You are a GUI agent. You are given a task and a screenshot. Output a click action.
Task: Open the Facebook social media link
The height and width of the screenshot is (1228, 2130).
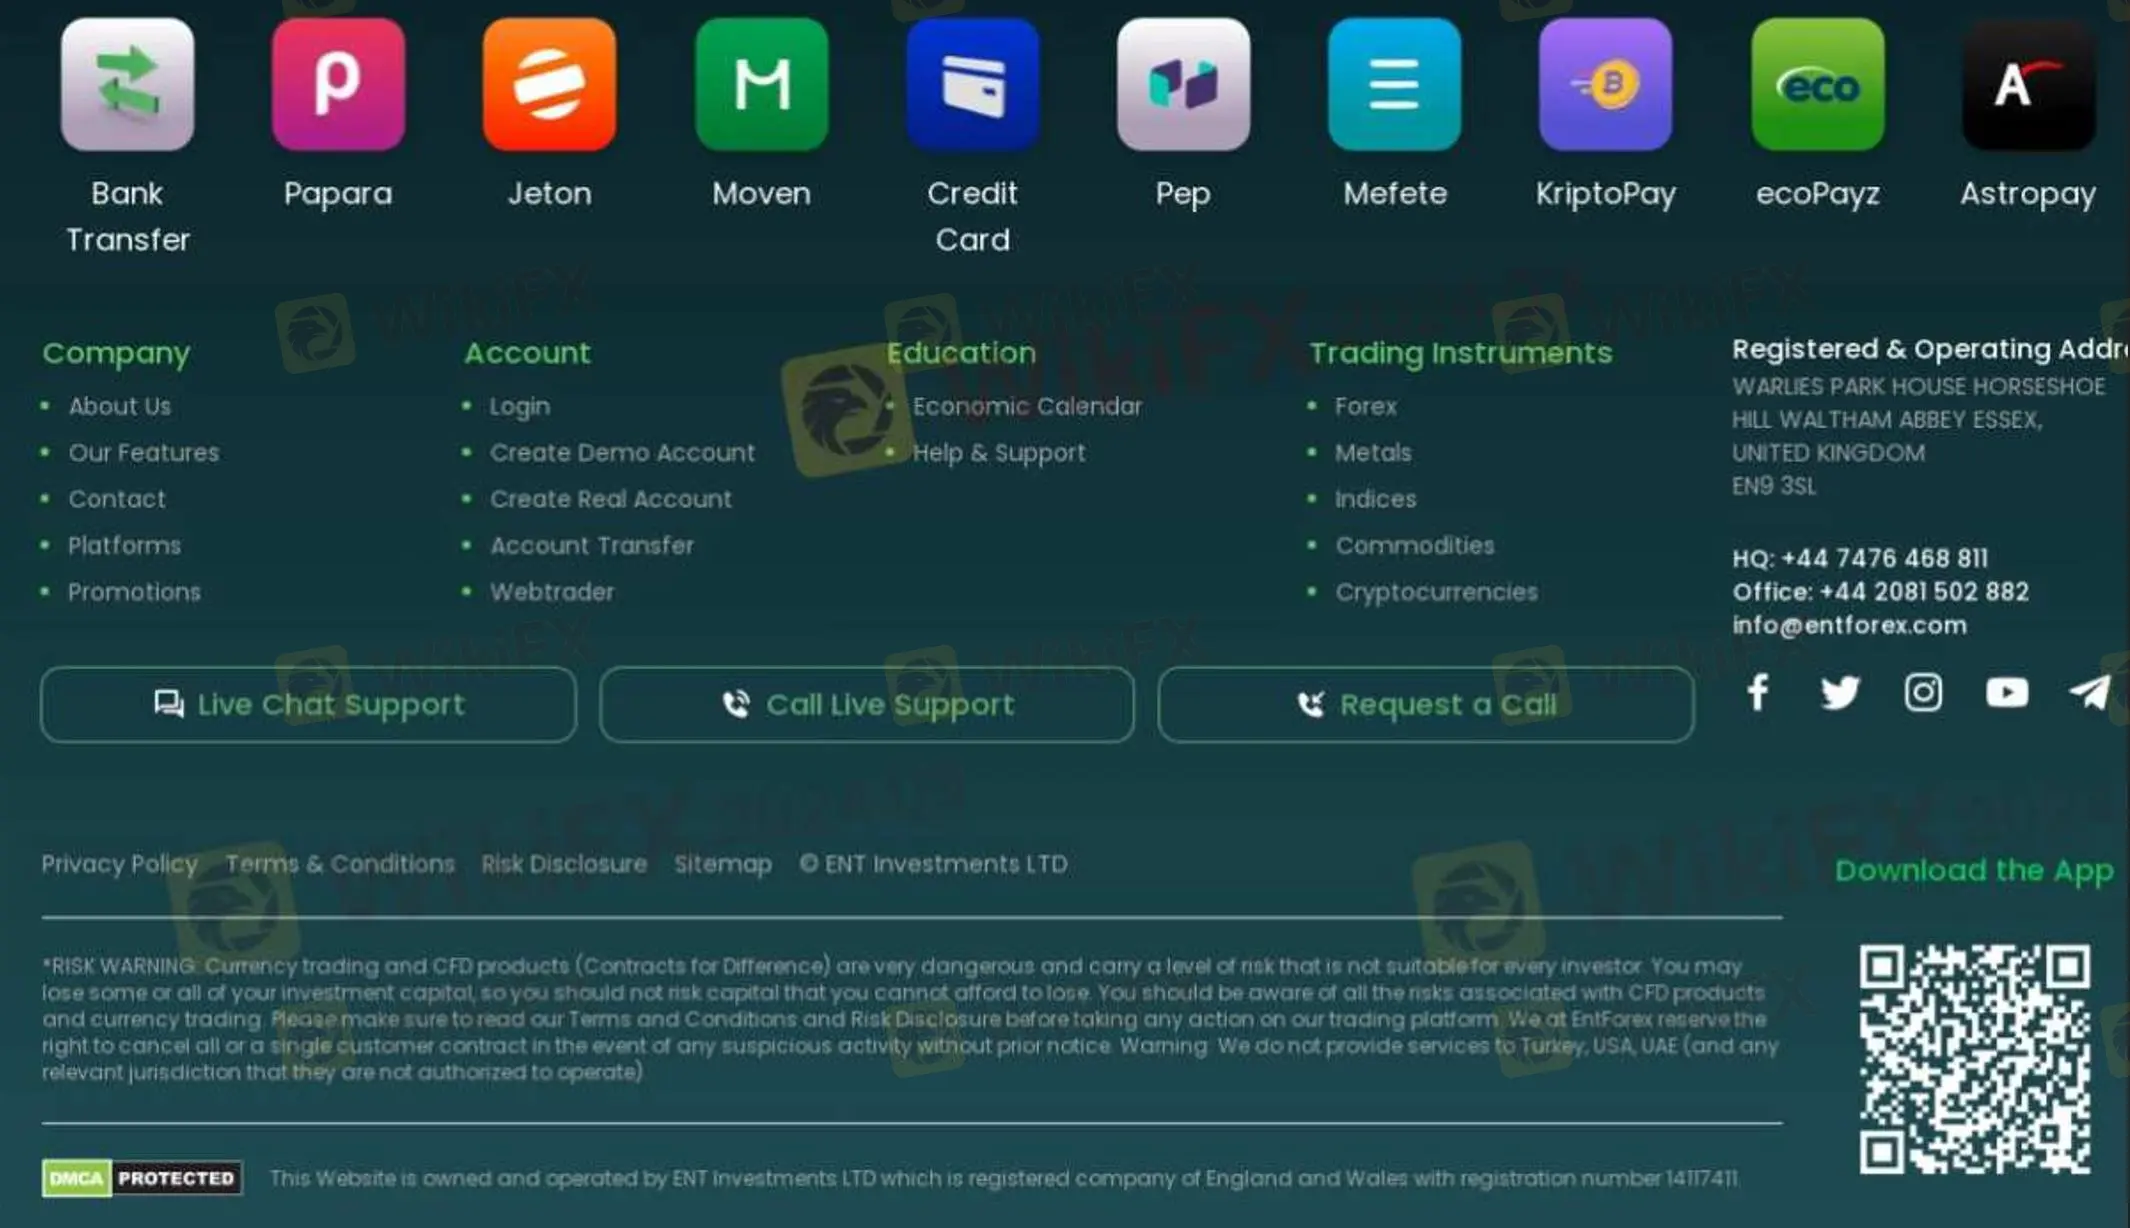click(x=1755, y=691)
